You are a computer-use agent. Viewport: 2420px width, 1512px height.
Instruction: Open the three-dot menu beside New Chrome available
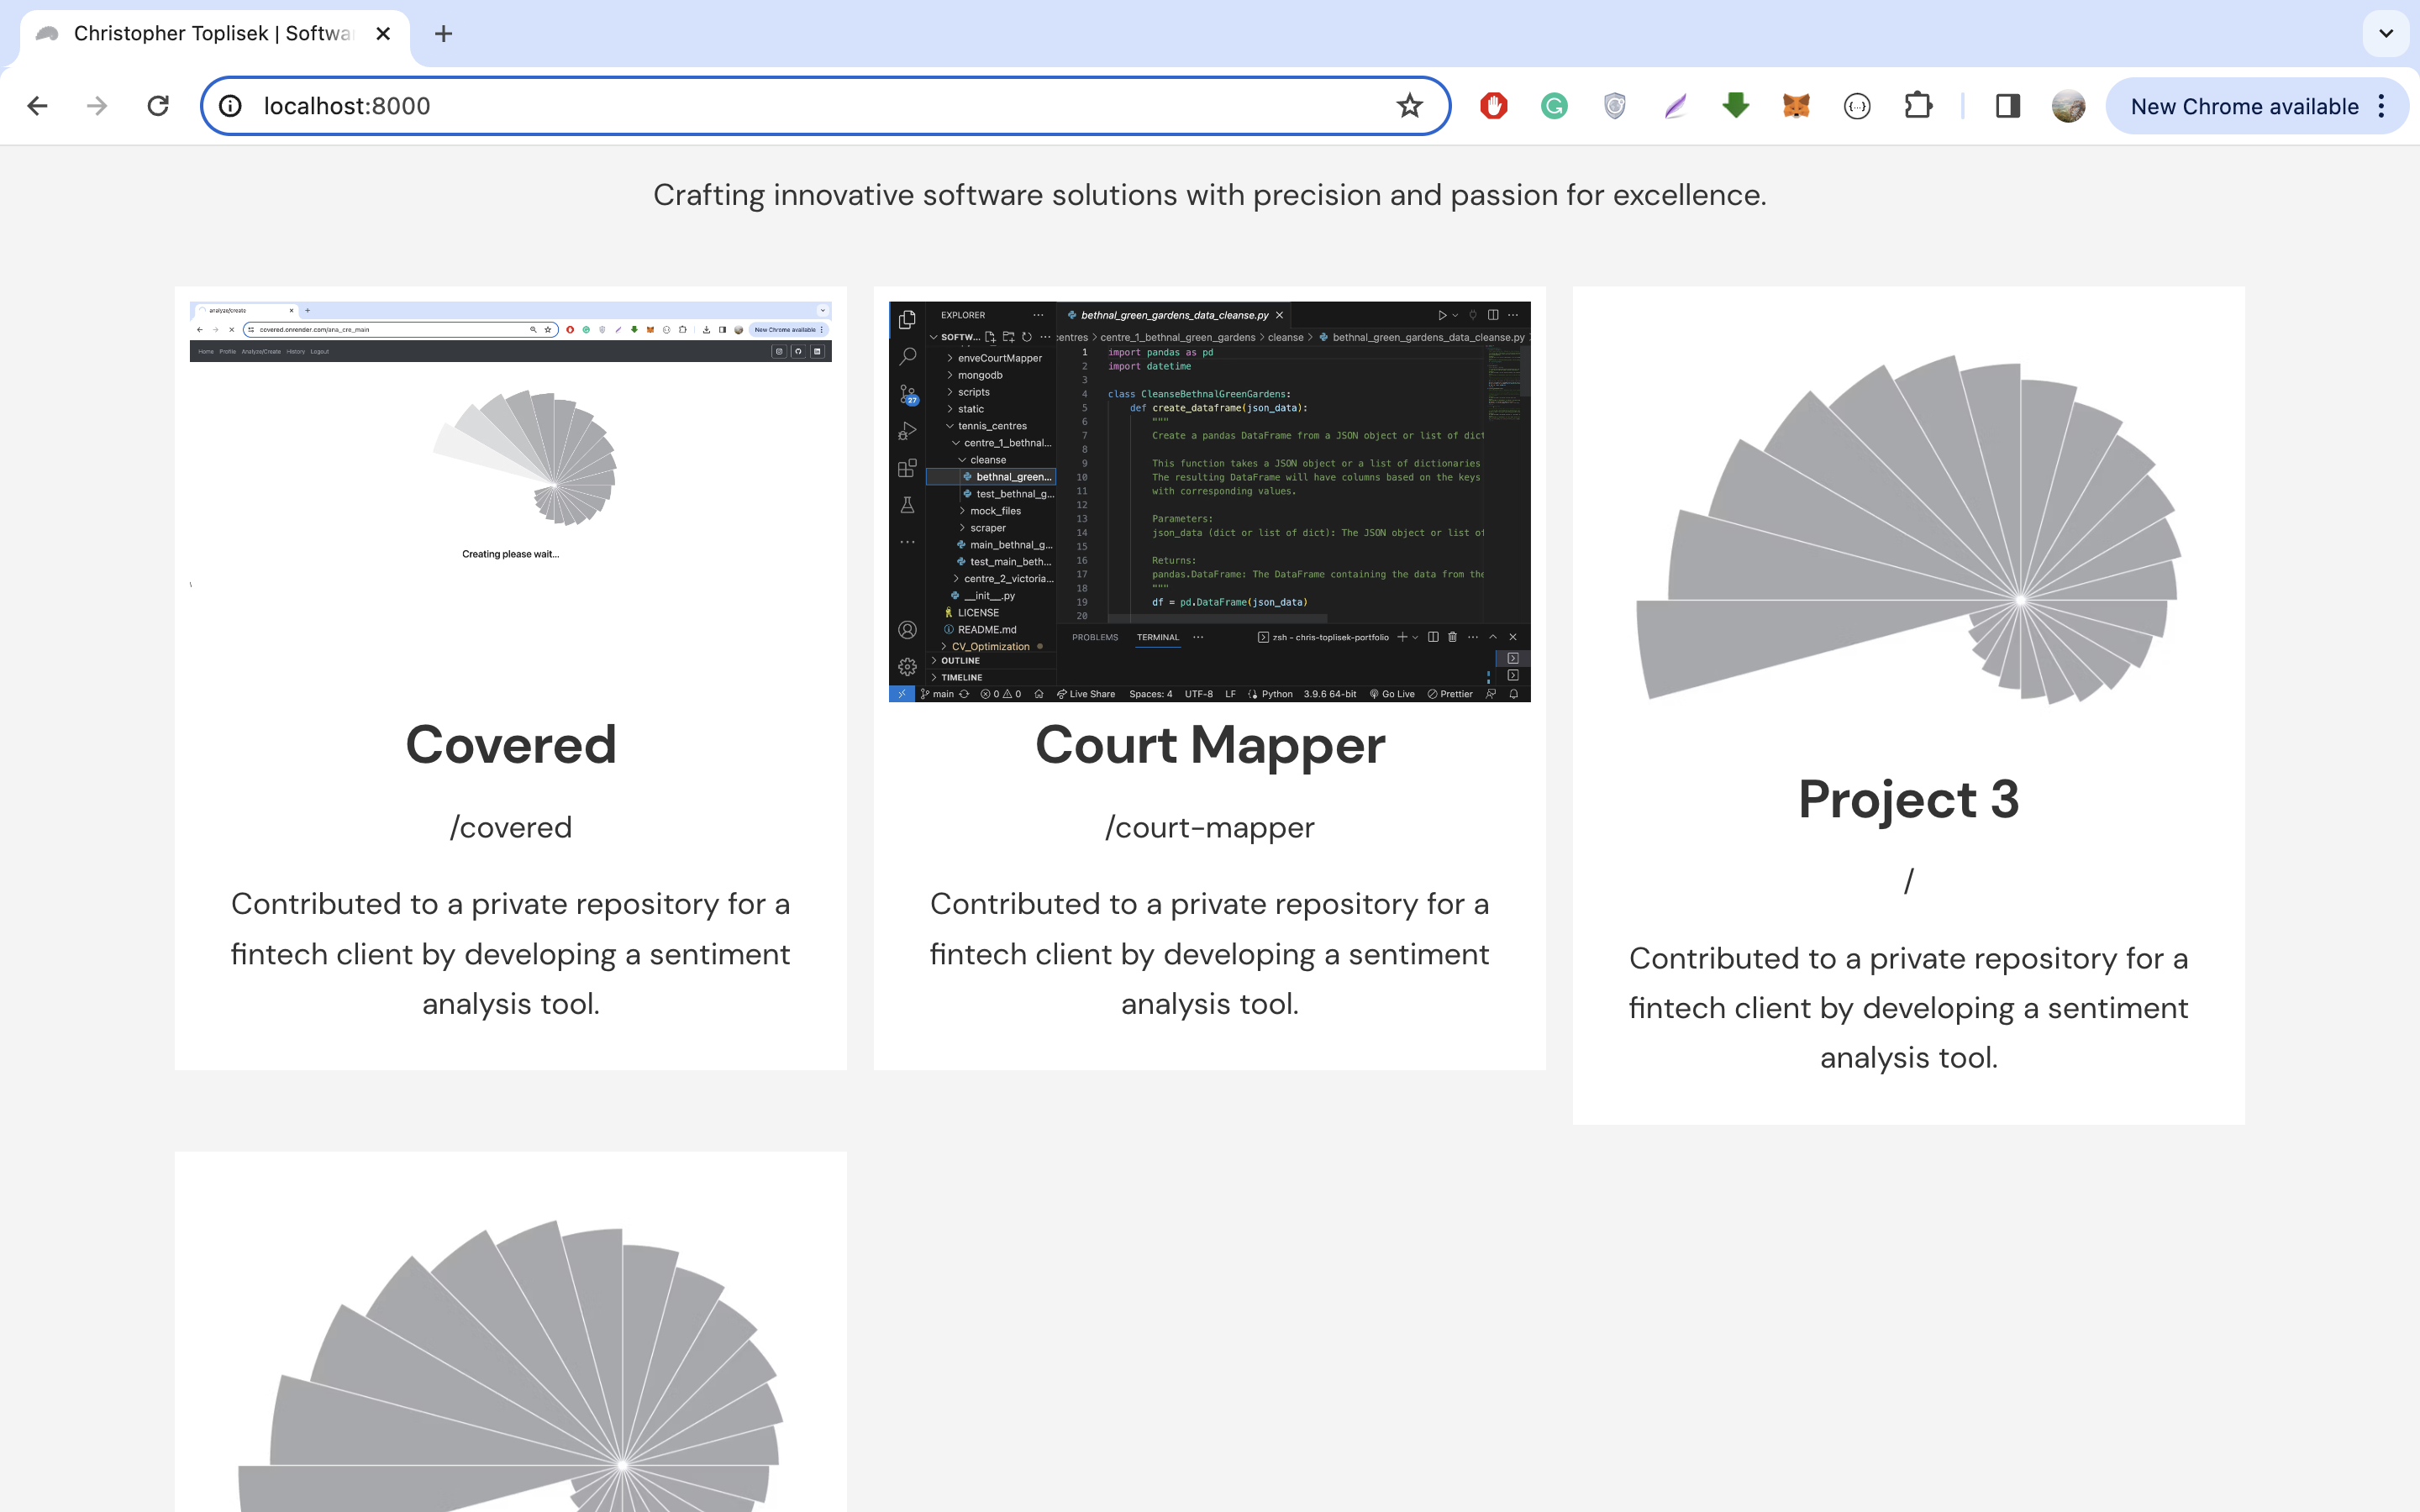pos(2381,105)
